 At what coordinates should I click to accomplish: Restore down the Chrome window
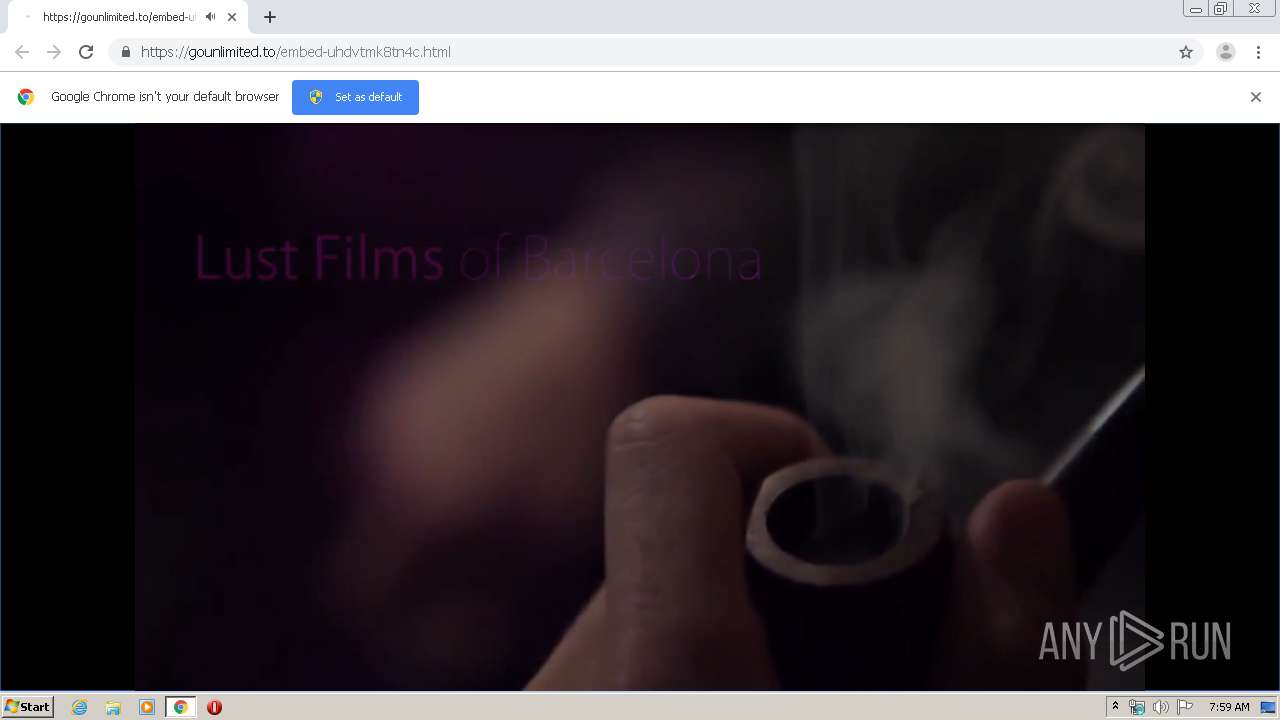tap(1221, 9)
